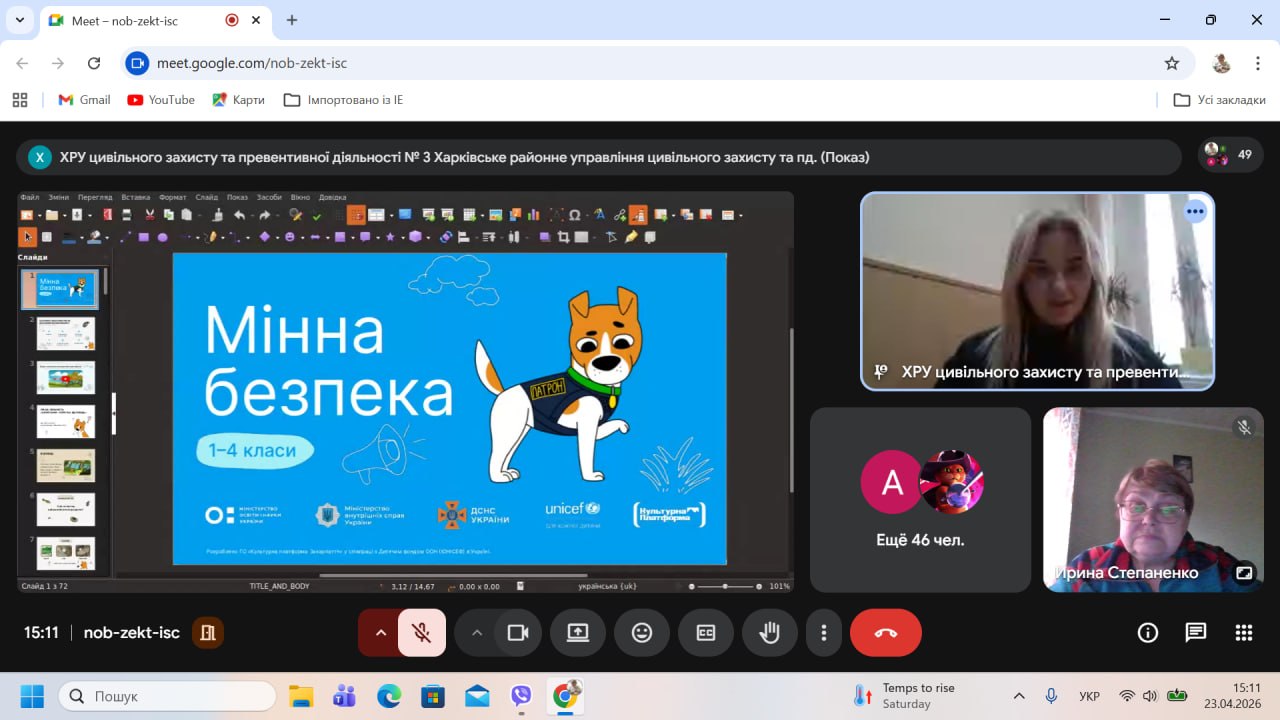
Task: Open the Gmail bookmark
Action: point(84,100)
